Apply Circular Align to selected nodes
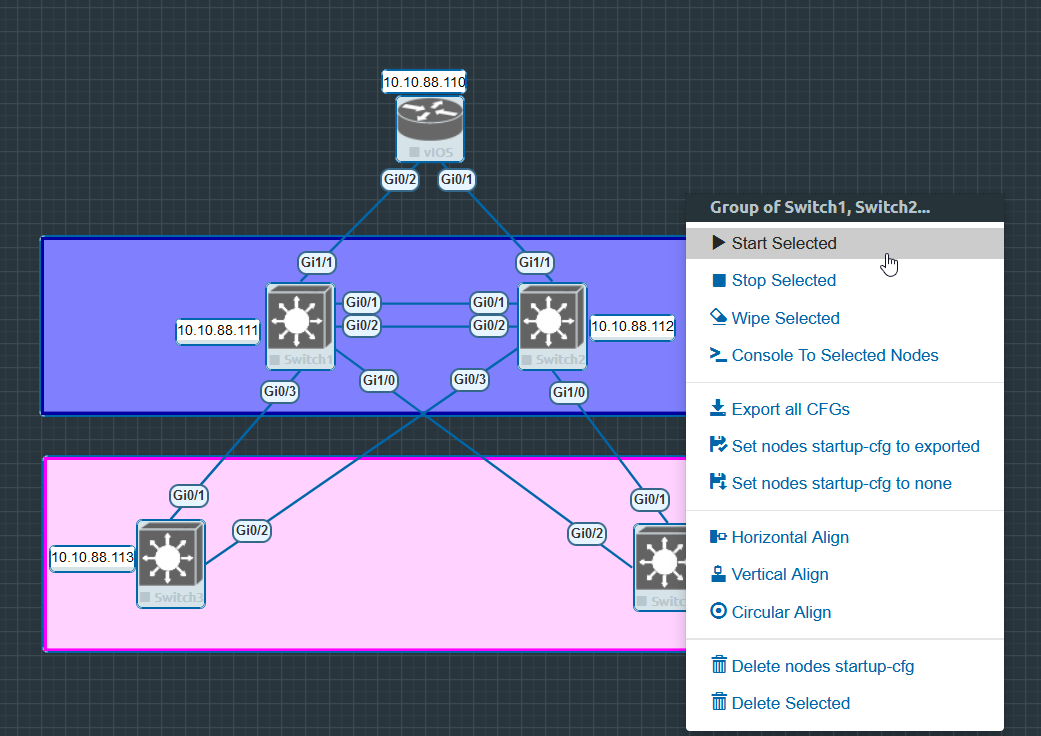This screenshot has height=736, width=1041. [x=781, y=612]
